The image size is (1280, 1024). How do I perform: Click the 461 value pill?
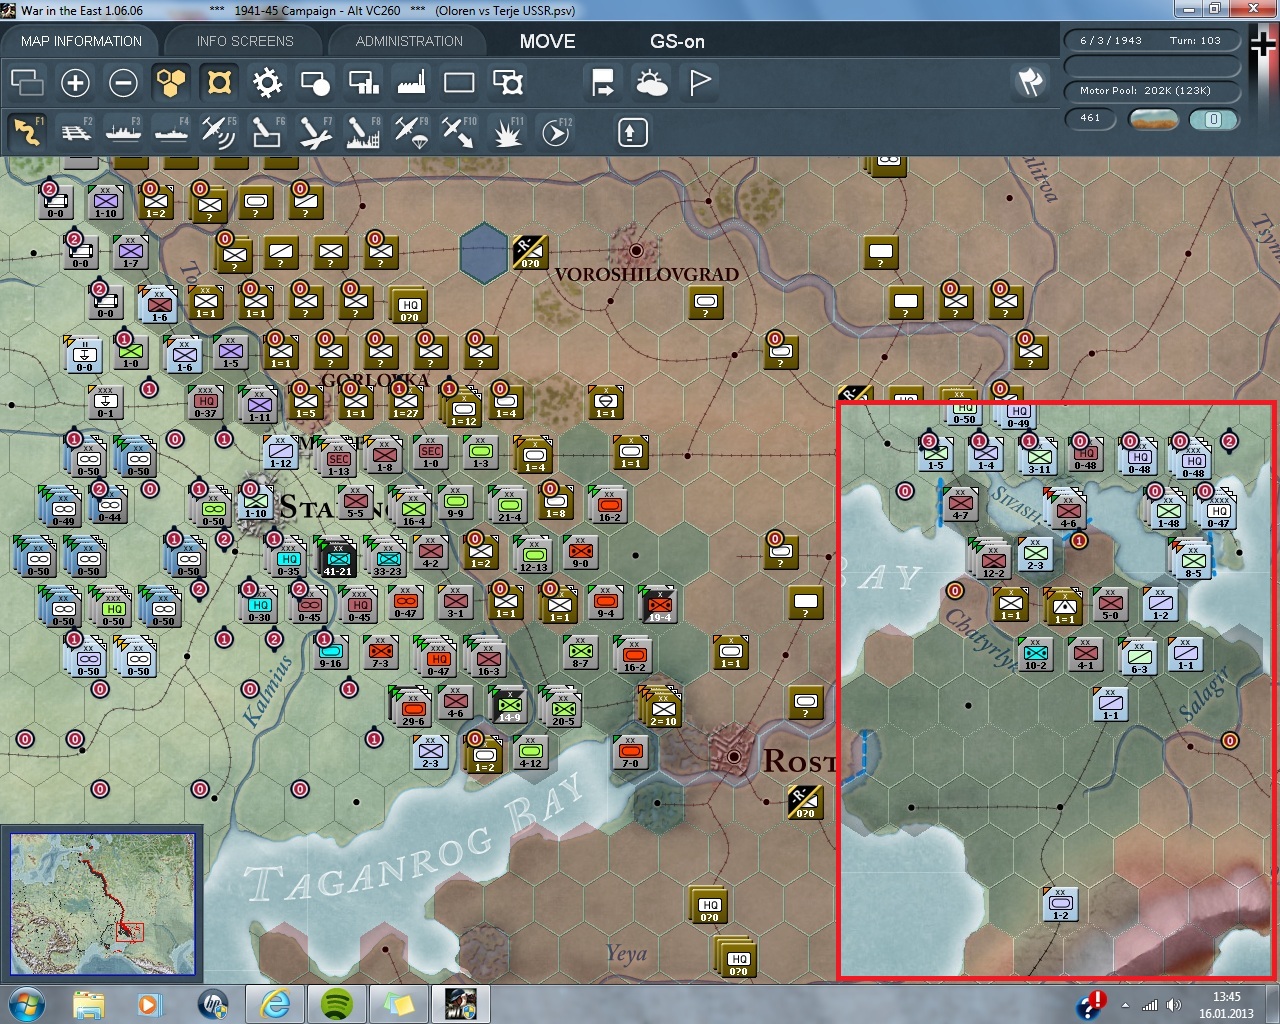(1090, 118)
